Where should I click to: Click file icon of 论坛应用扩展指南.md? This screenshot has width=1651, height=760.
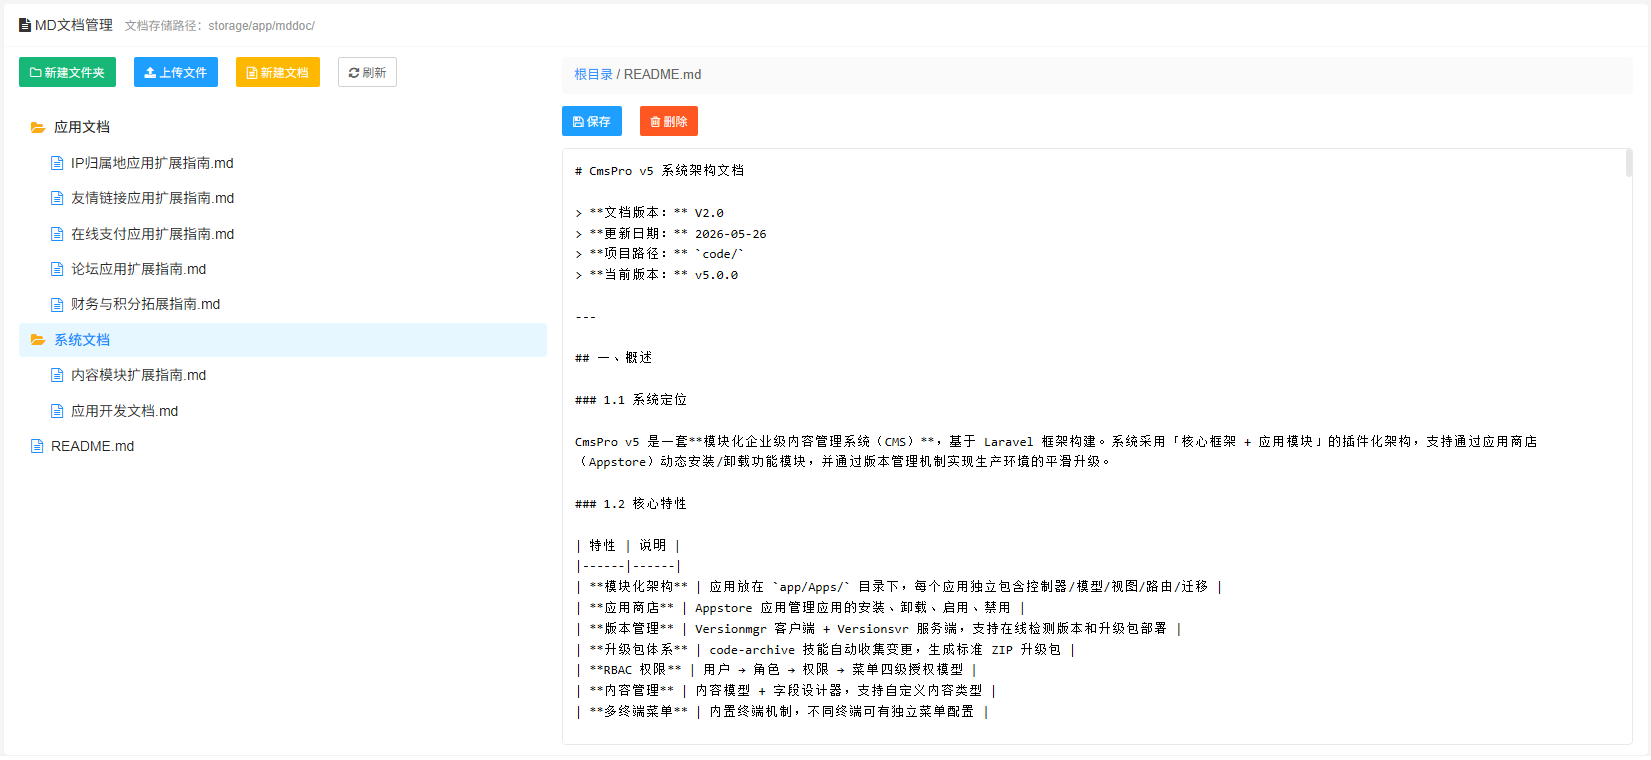coord(57,269)
